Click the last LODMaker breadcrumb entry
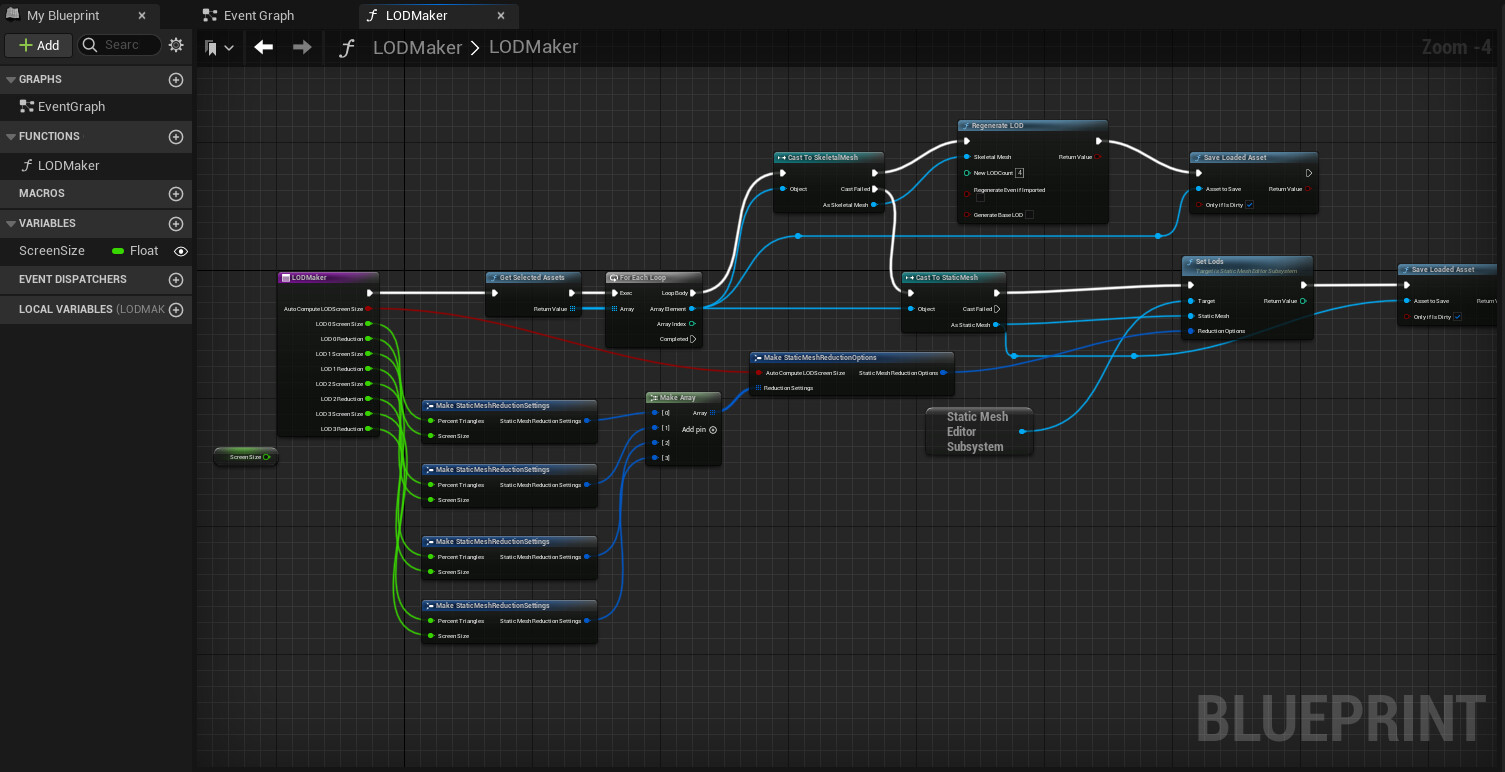 coord(533,47)
